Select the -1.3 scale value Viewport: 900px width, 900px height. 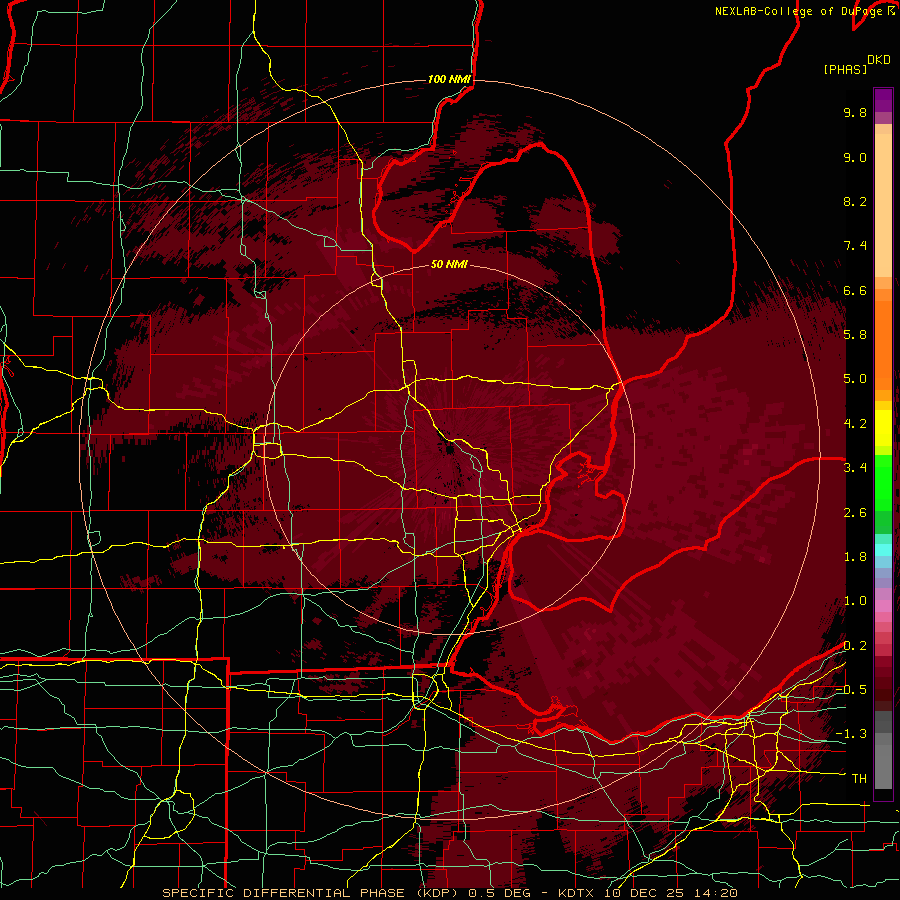pyautogui.click(x=851, y=734)
